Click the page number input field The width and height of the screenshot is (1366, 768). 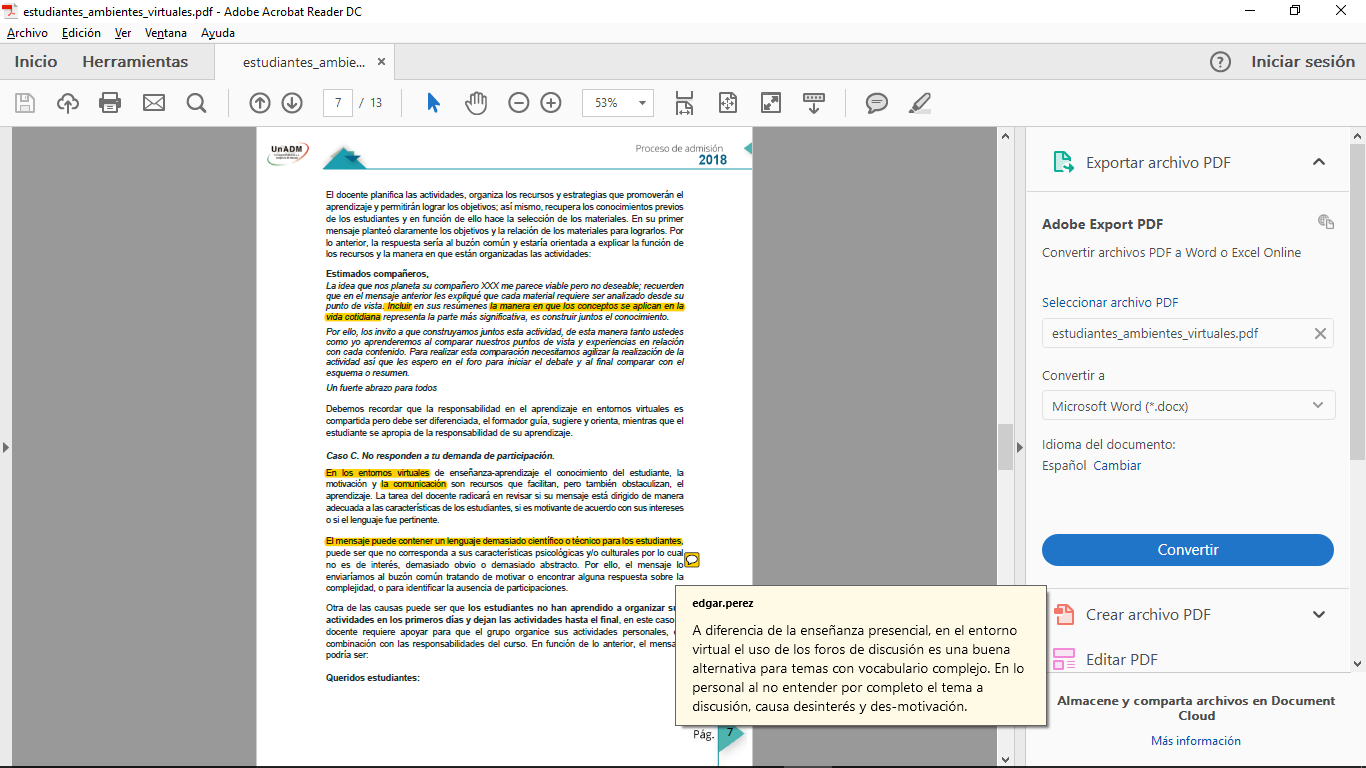[336, 103]
